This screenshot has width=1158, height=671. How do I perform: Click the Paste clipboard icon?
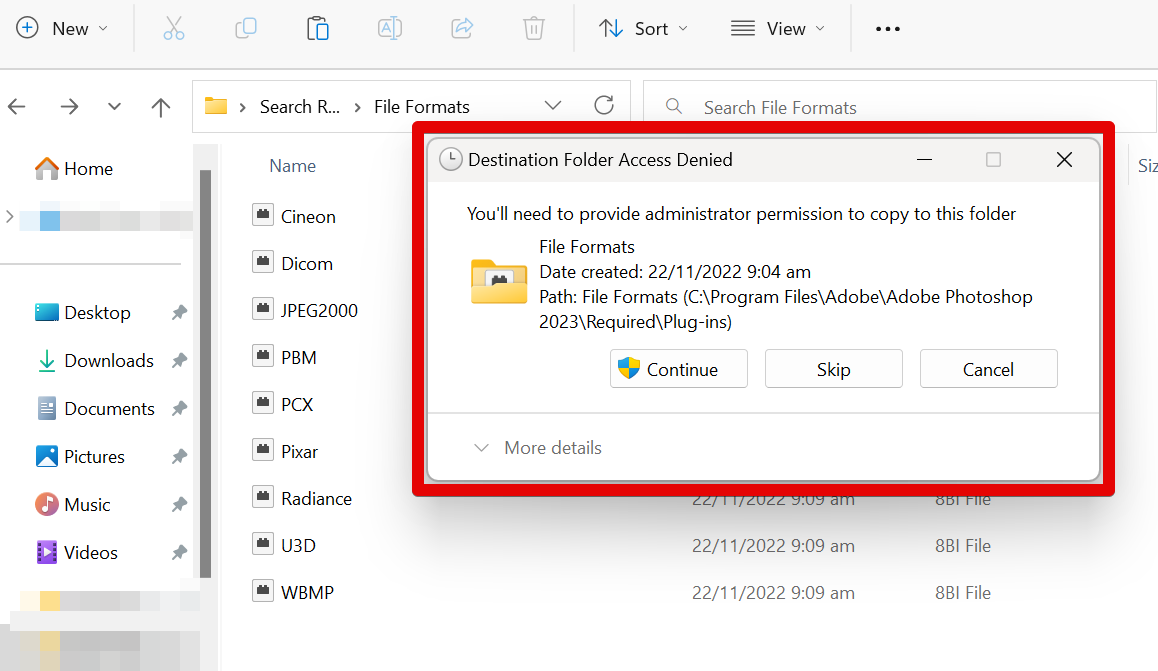coord(317,29)
